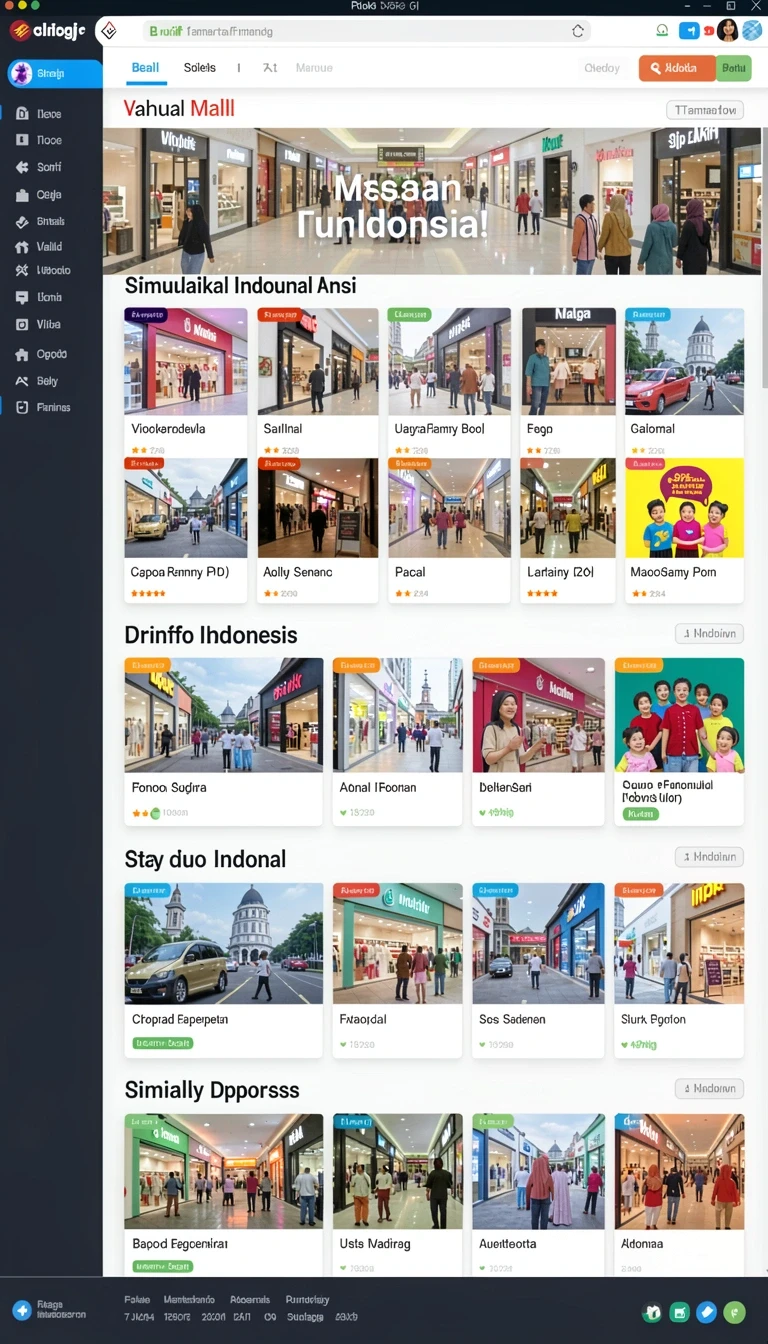The width and height of the screenshot is (768, 1344).
Task: Open the Adoniaa store card
Action: (679, 1195)
